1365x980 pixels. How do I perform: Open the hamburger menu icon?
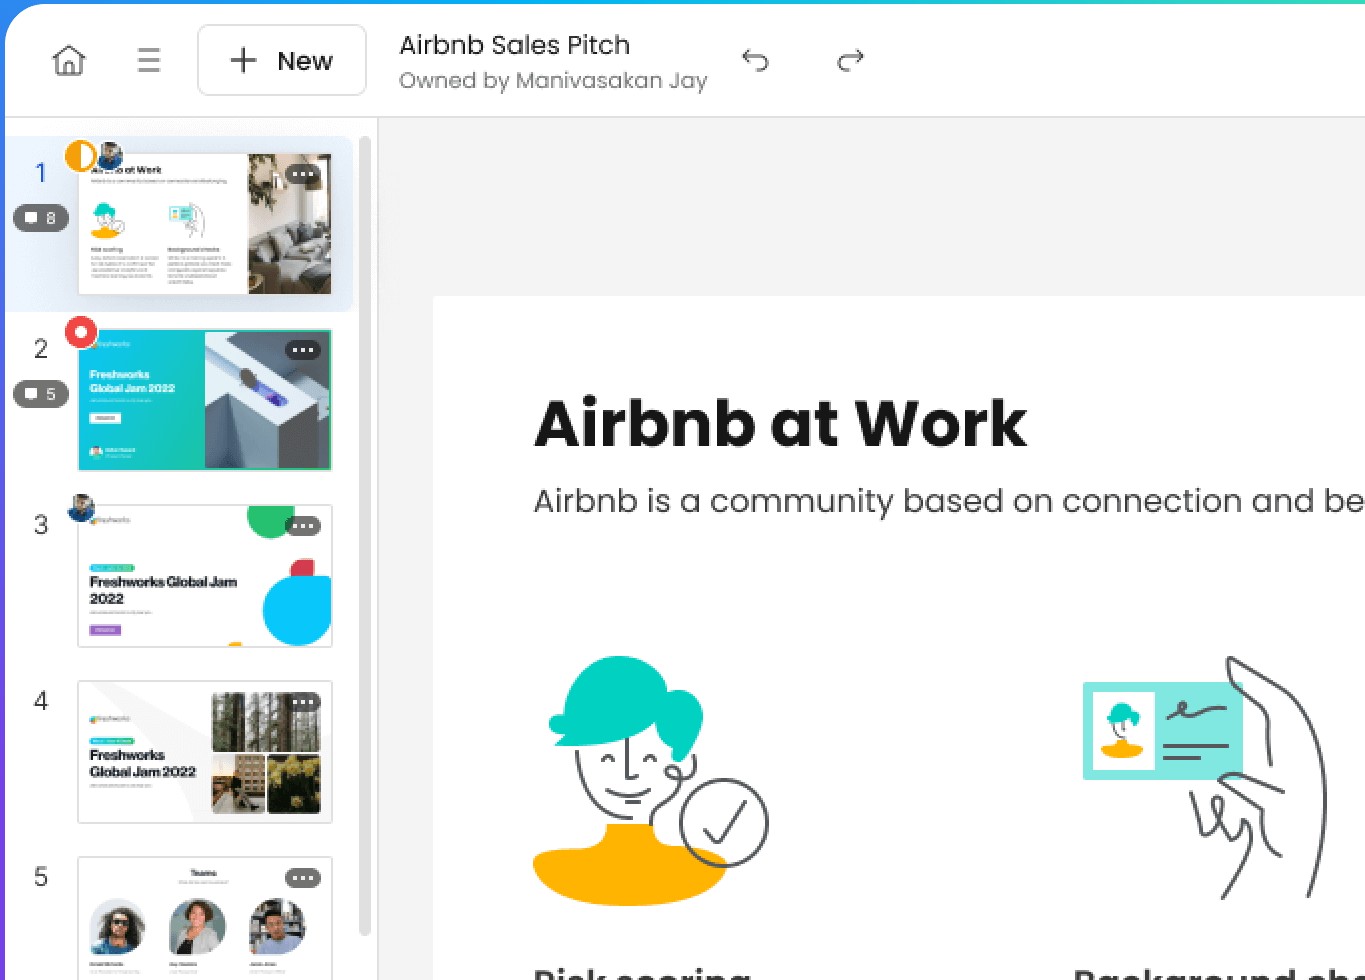[149, 61]
